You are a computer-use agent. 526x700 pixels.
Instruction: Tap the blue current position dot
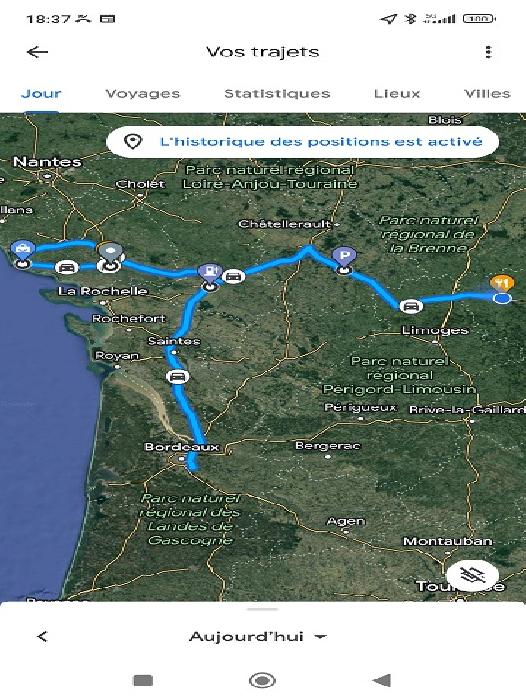[503, 298]
